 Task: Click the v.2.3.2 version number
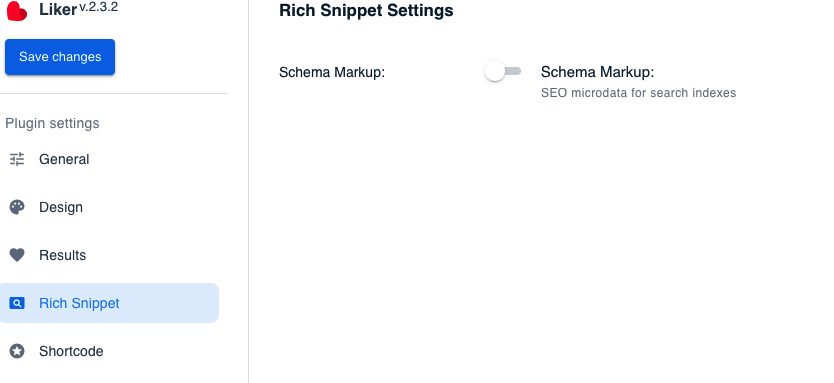[98, 7]
